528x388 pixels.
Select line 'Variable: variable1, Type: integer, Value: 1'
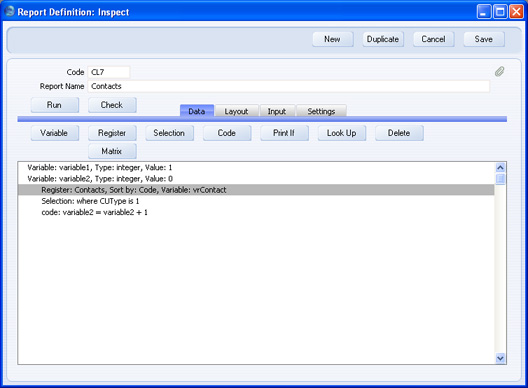256,168
